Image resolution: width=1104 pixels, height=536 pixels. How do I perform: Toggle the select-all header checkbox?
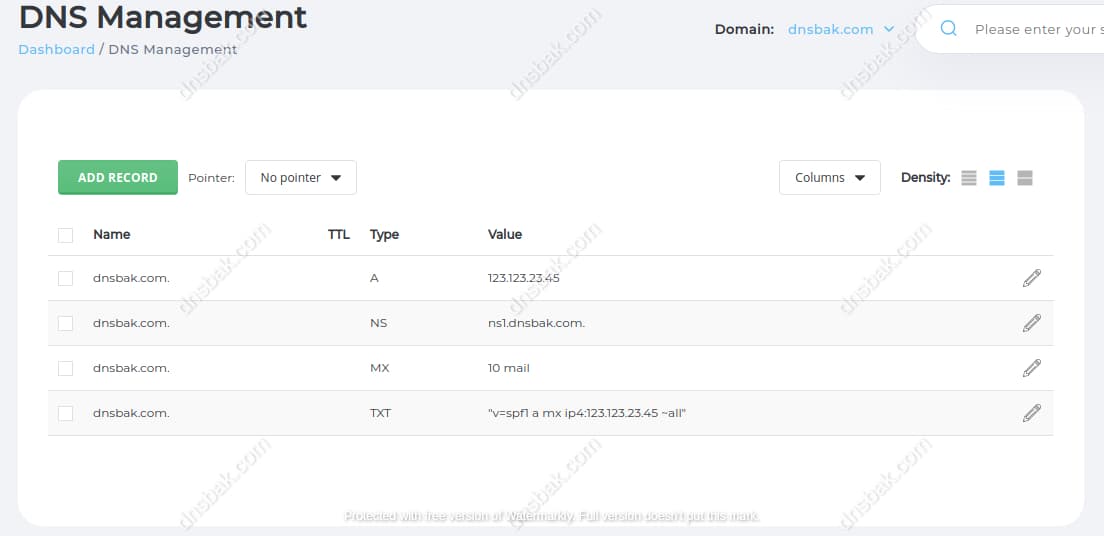(66, 235)
